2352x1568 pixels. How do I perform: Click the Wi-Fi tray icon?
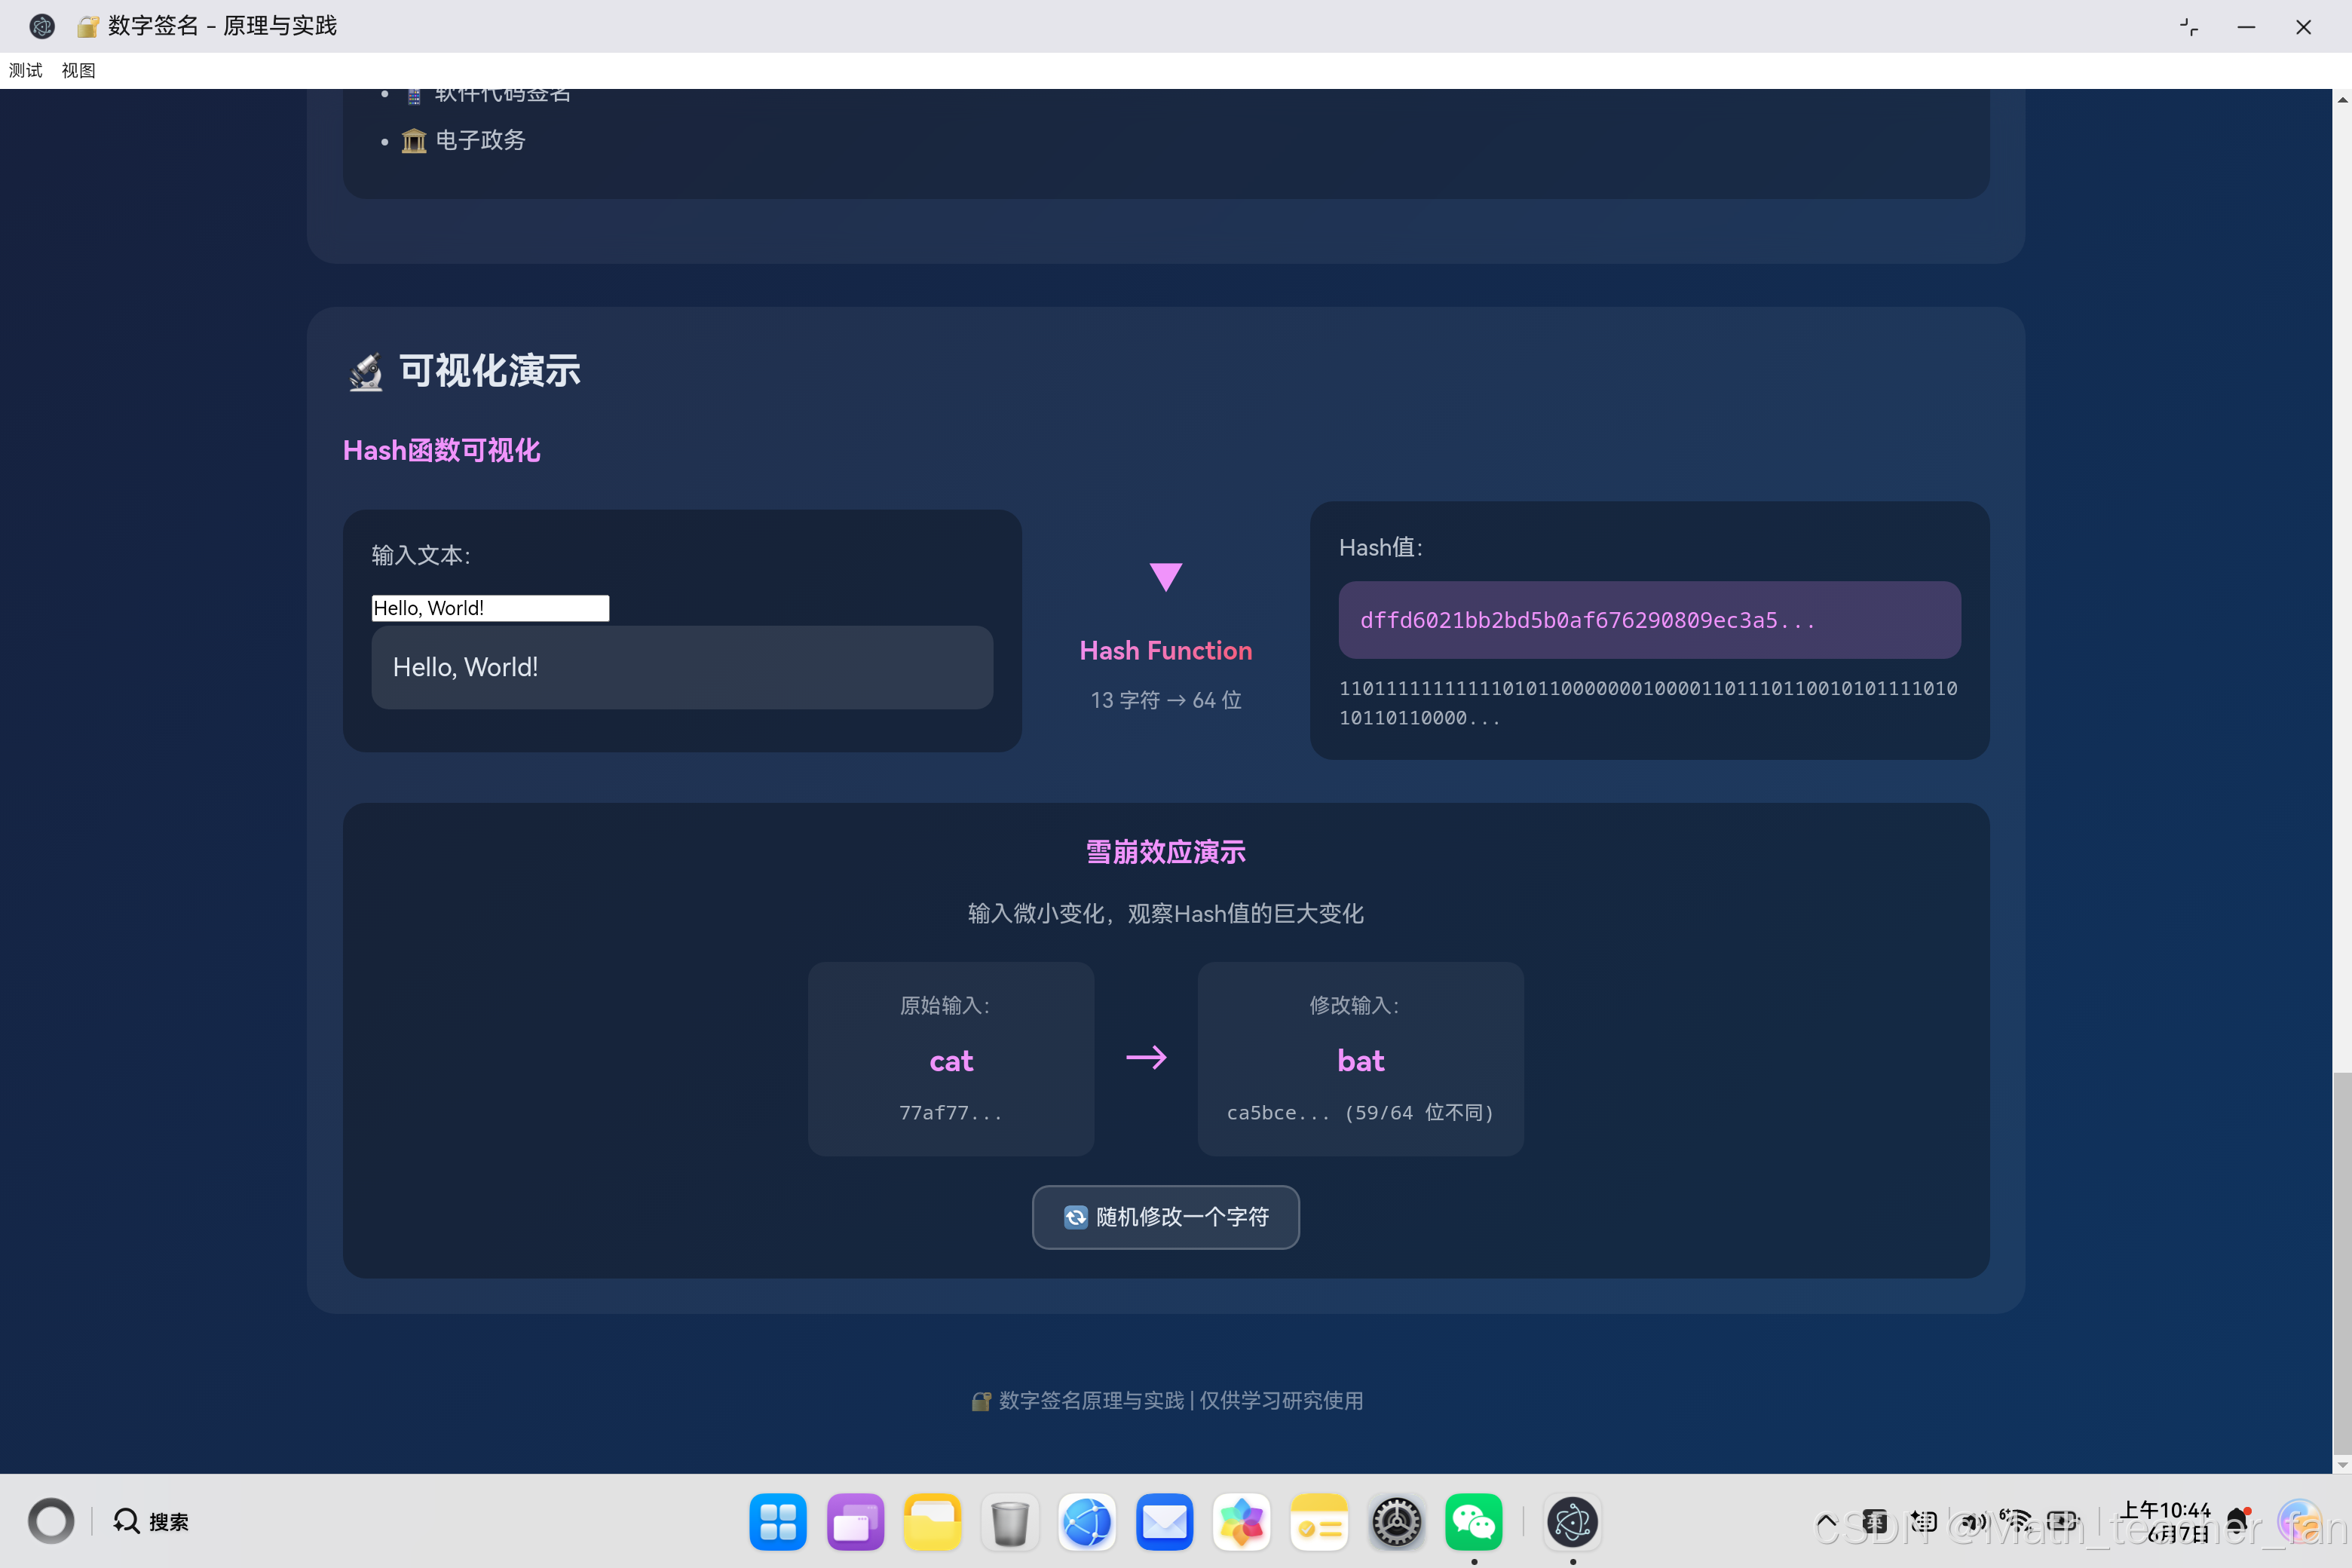click(x=2015, y=1522)
